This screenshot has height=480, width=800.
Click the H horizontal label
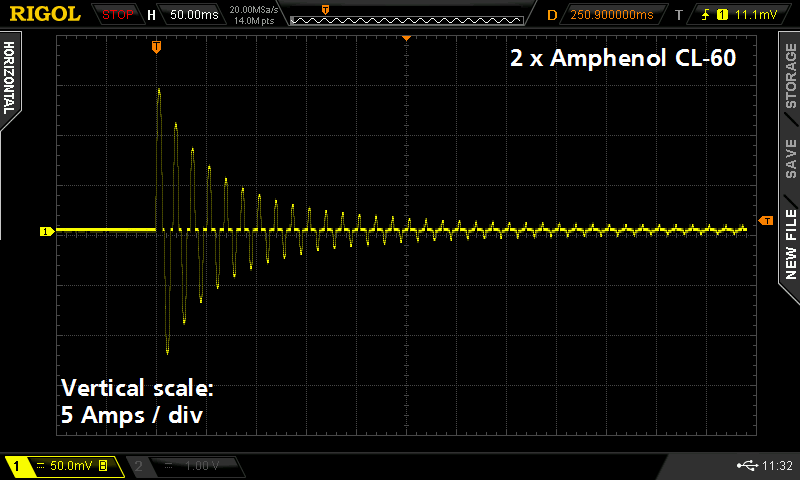(151, 15)
